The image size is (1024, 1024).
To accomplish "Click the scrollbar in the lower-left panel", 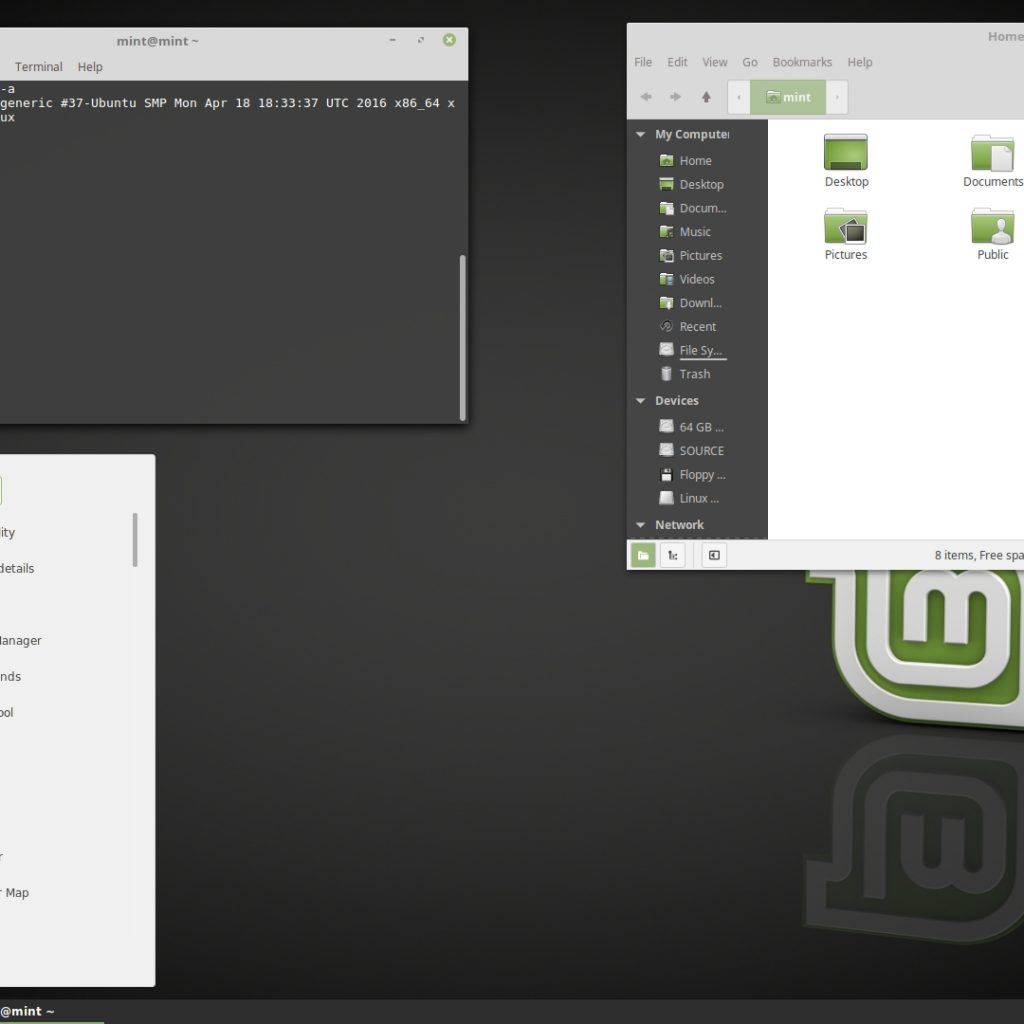I will pyautogui.click(x=135, y=539).
